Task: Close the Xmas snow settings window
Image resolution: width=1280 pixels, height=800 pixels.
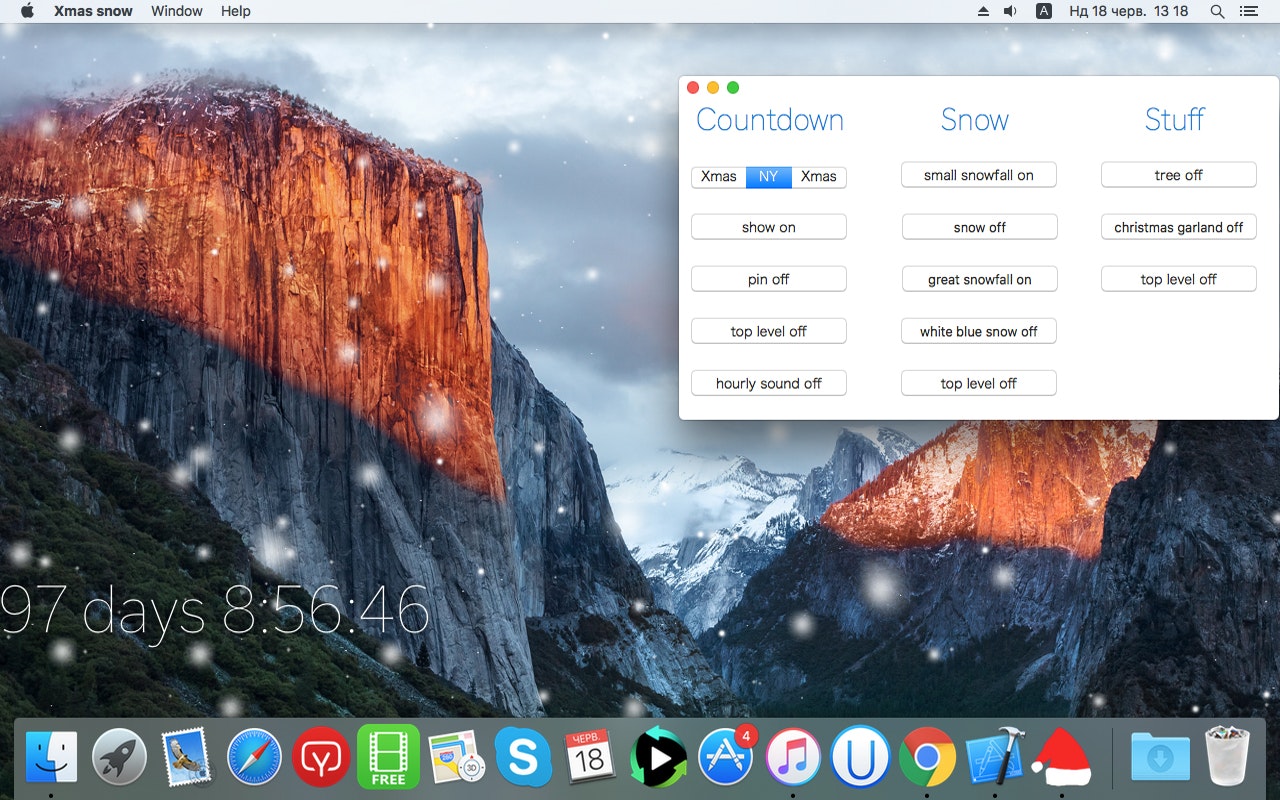Action: [x=693, y=88]
